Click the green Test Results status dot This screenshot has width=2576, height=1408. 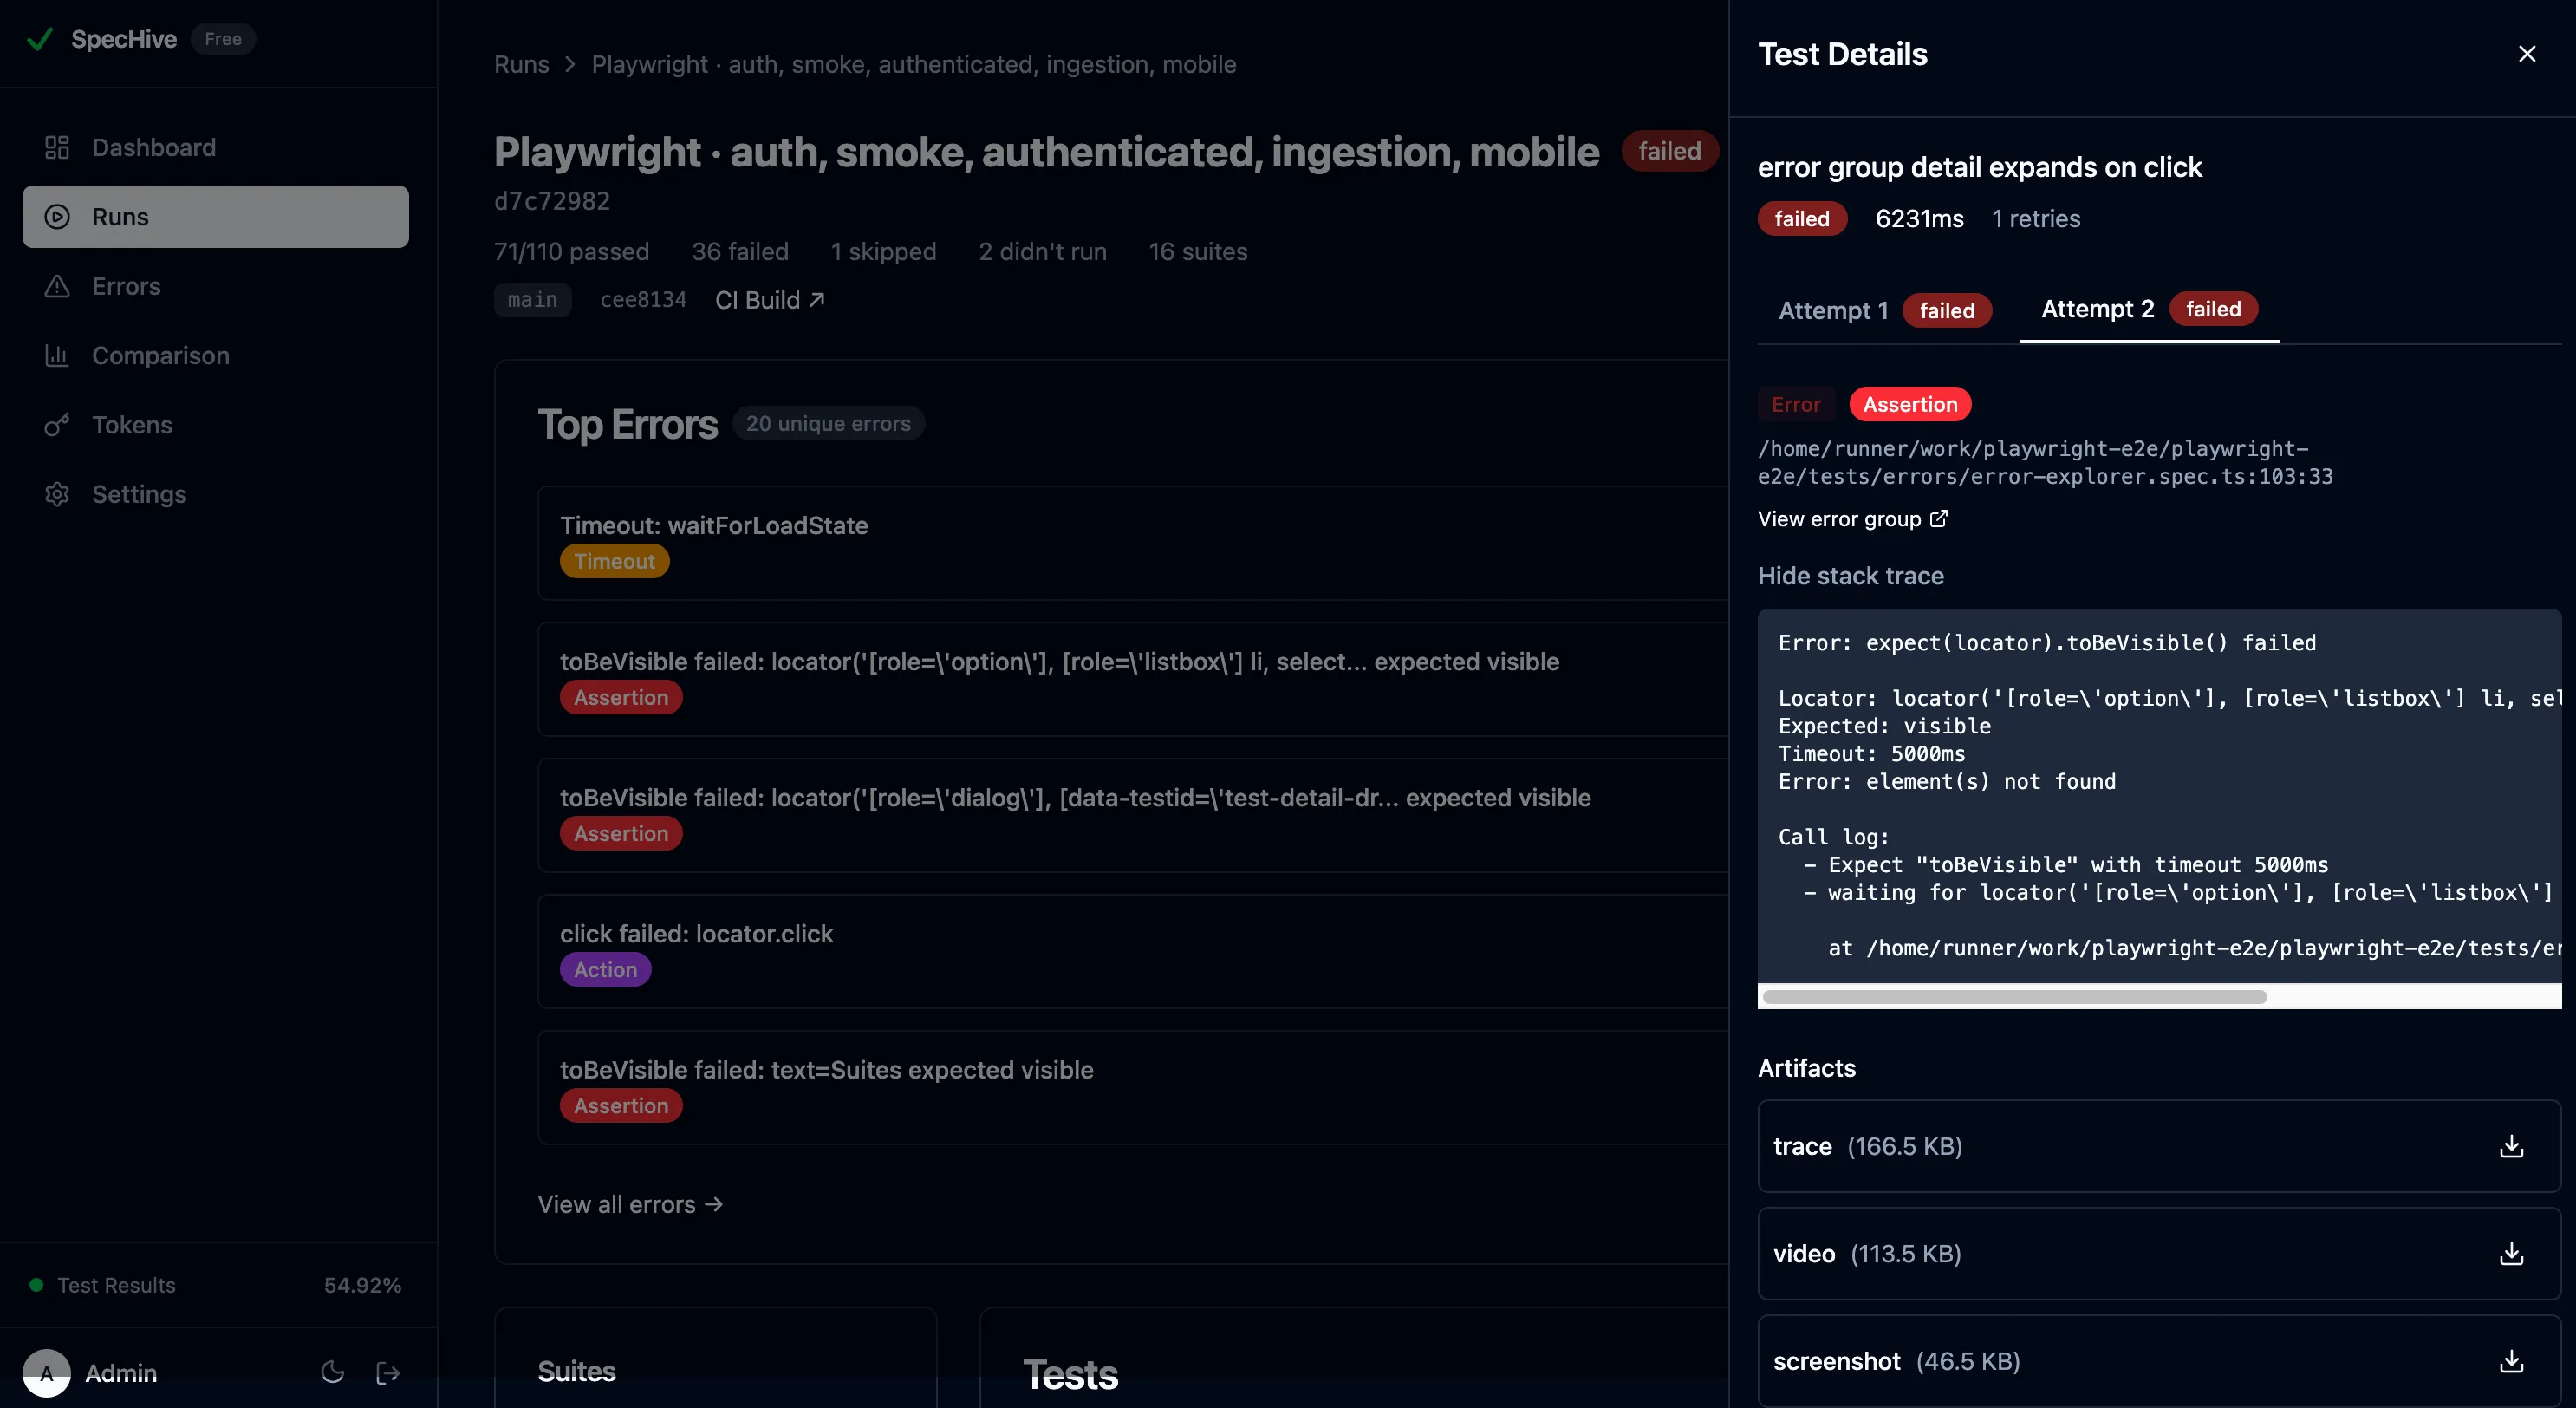[x=36, y=1284]
